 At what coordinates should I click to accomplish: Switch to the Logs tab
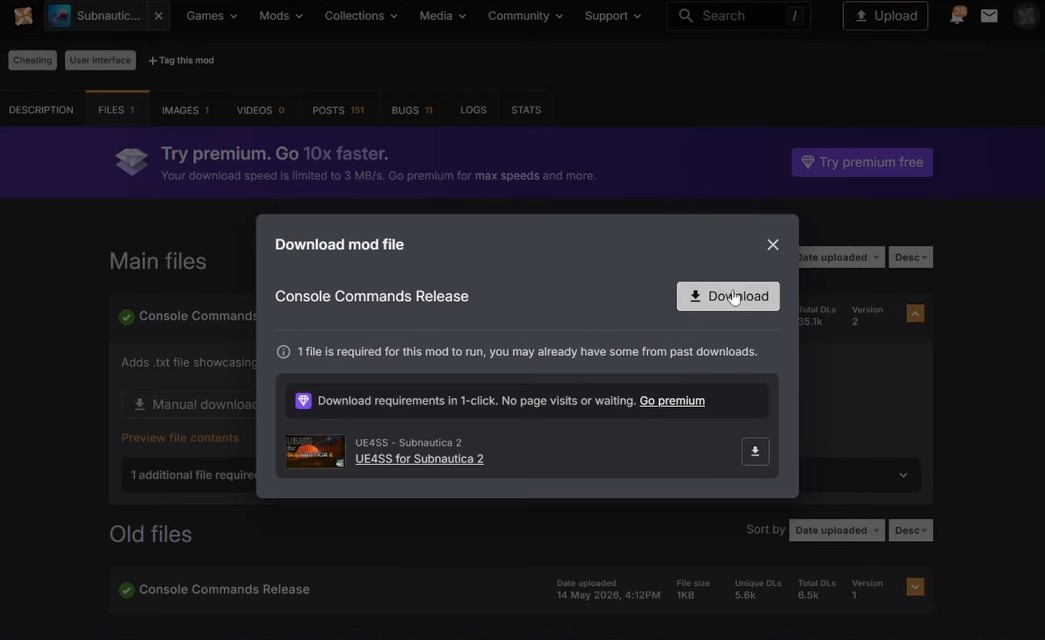pos(473,109)
